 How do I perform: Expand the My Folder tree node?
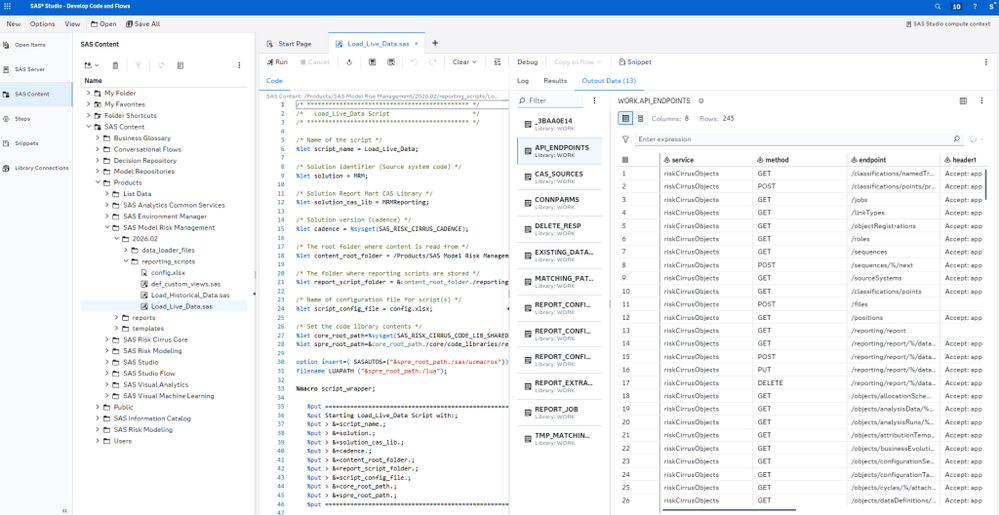89,93
